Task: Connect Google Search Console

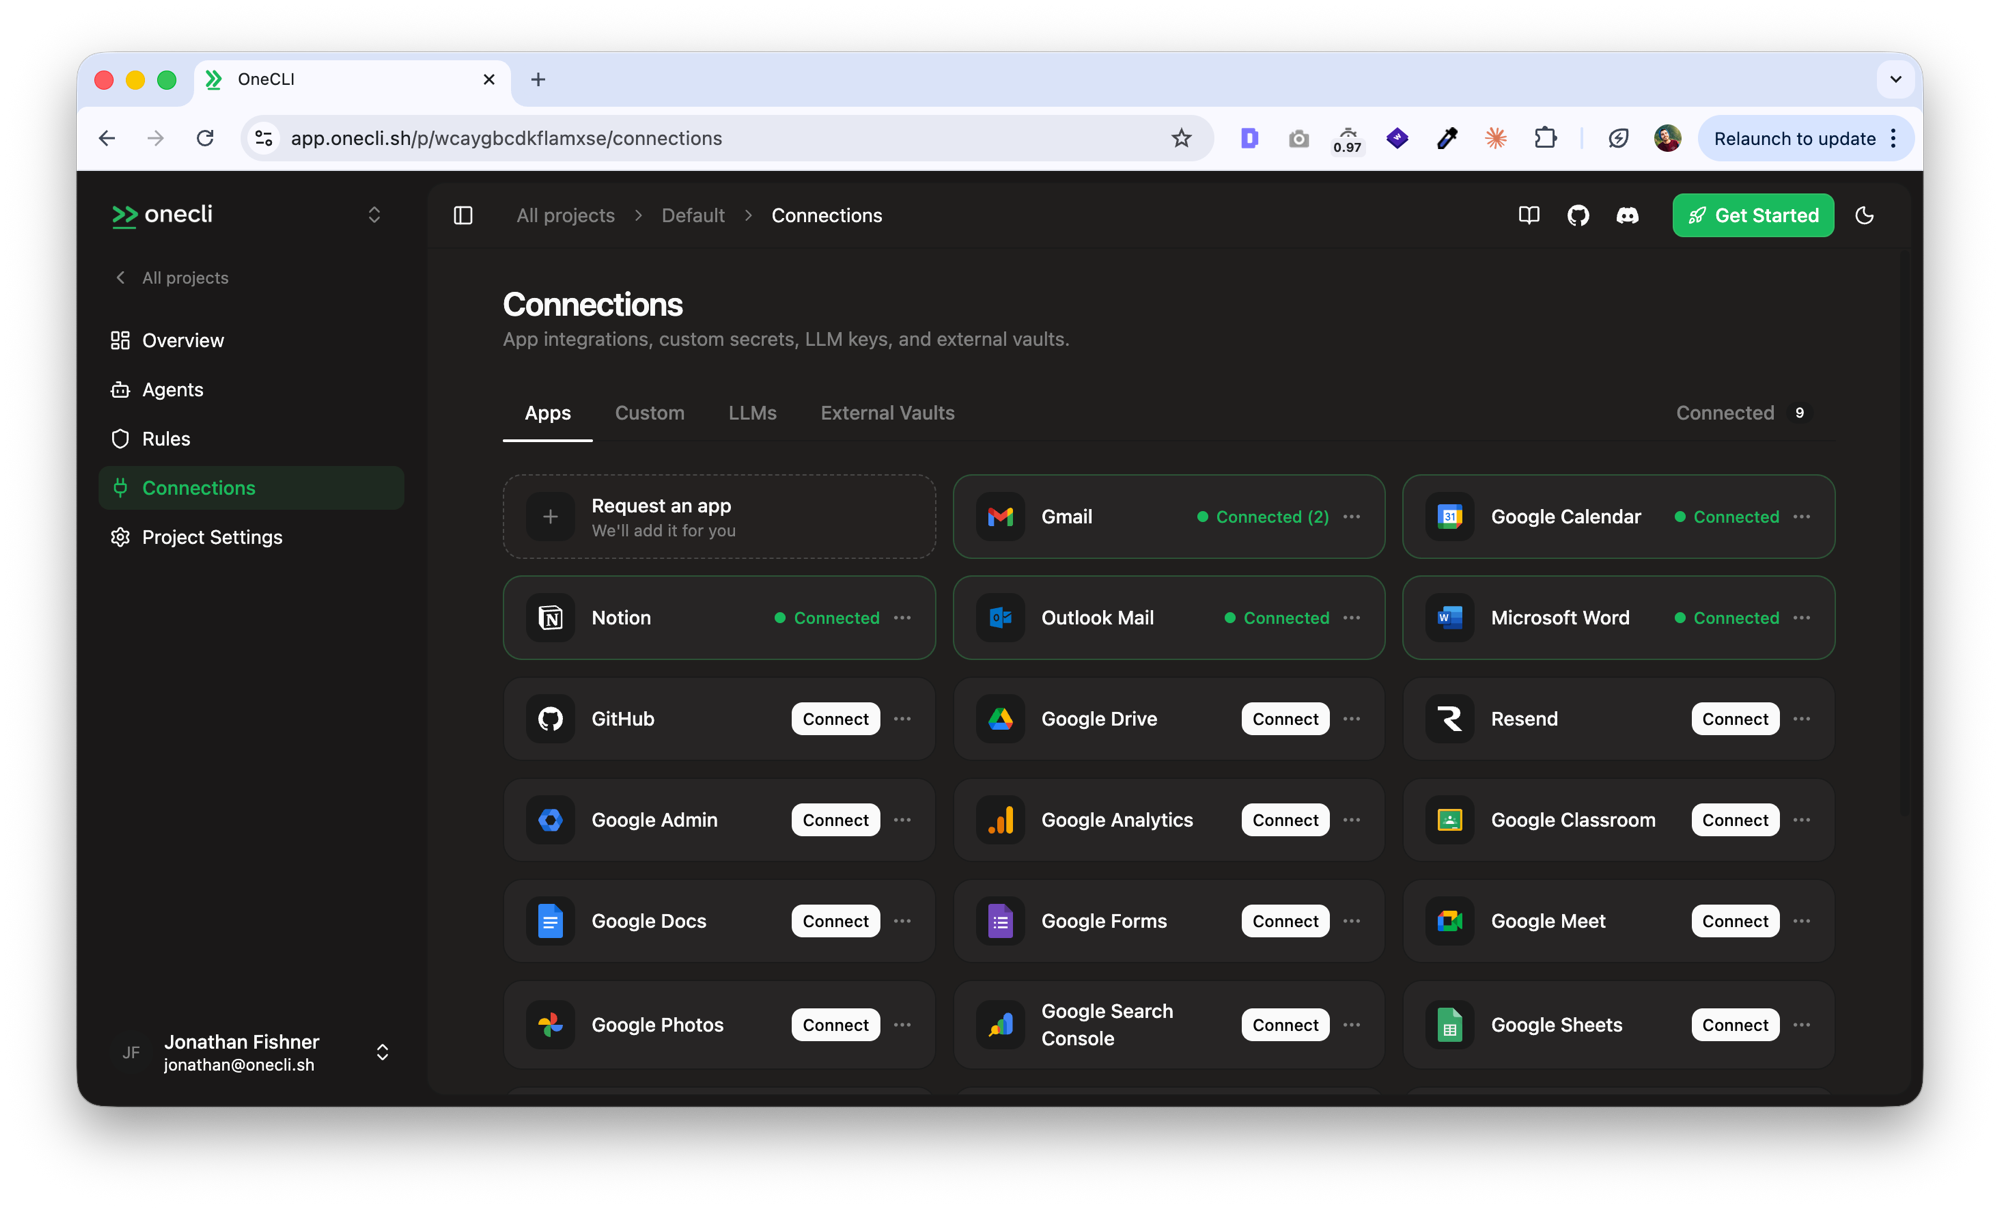Action: coord(1285,1025)
